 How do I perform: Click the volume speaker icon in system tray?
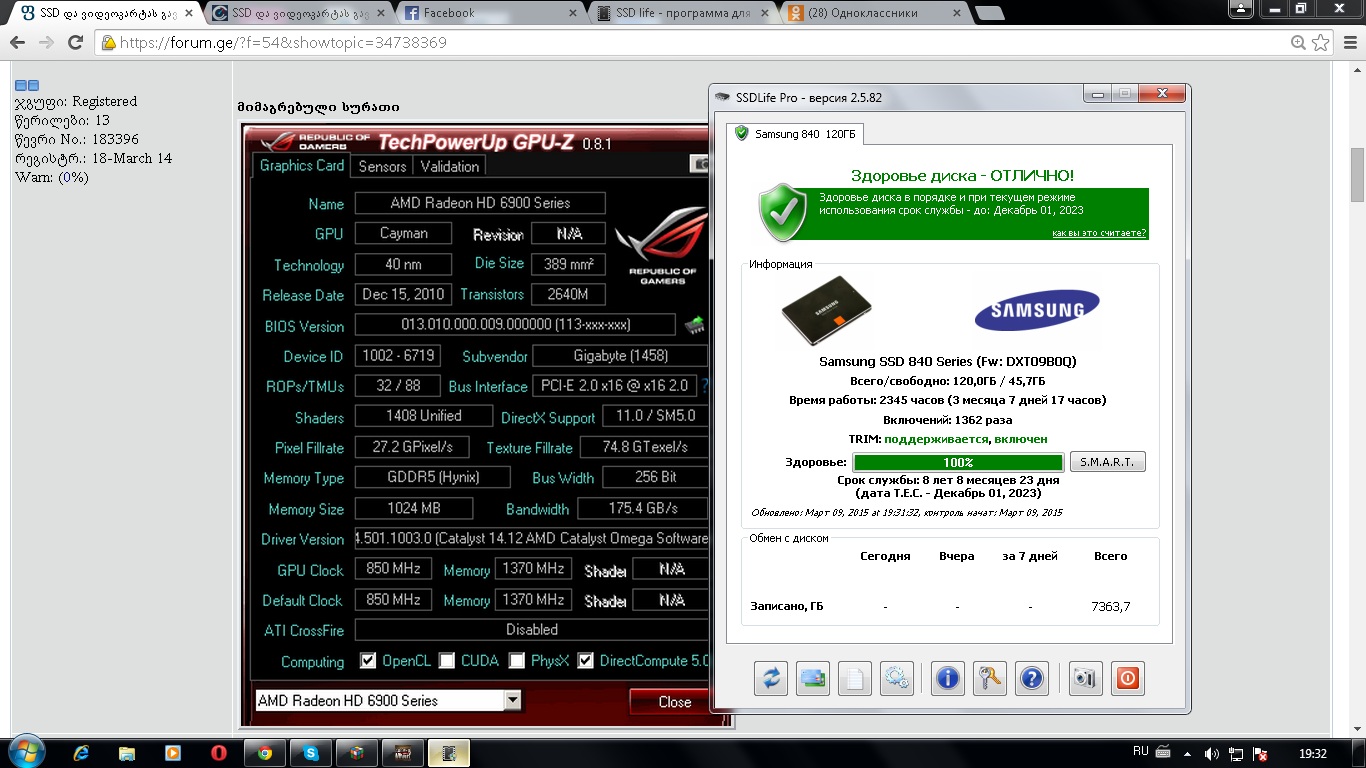(1211, 753)
